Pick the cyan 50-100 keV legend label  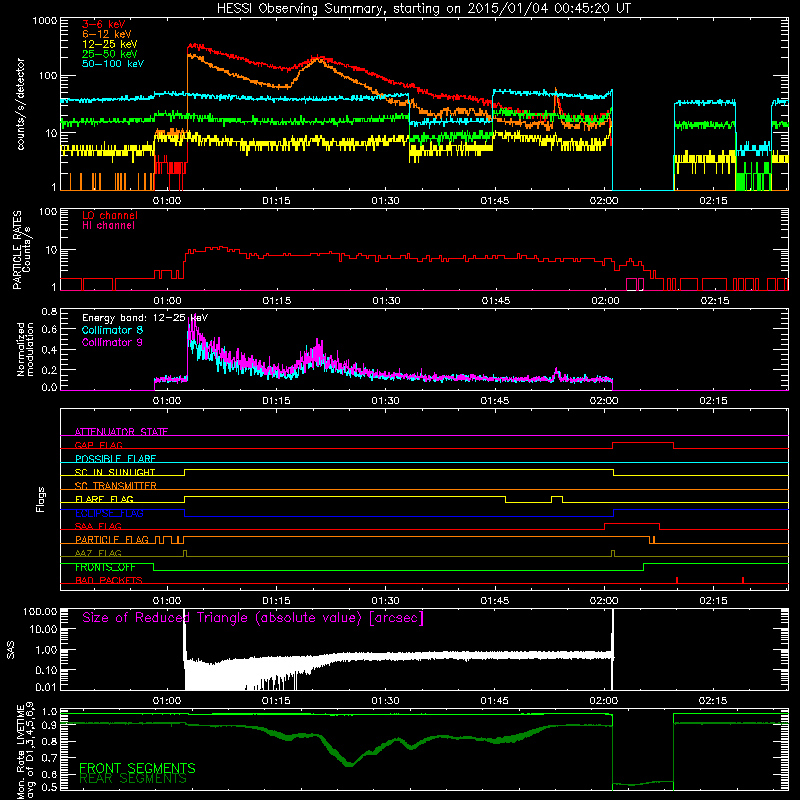(113, 64)
